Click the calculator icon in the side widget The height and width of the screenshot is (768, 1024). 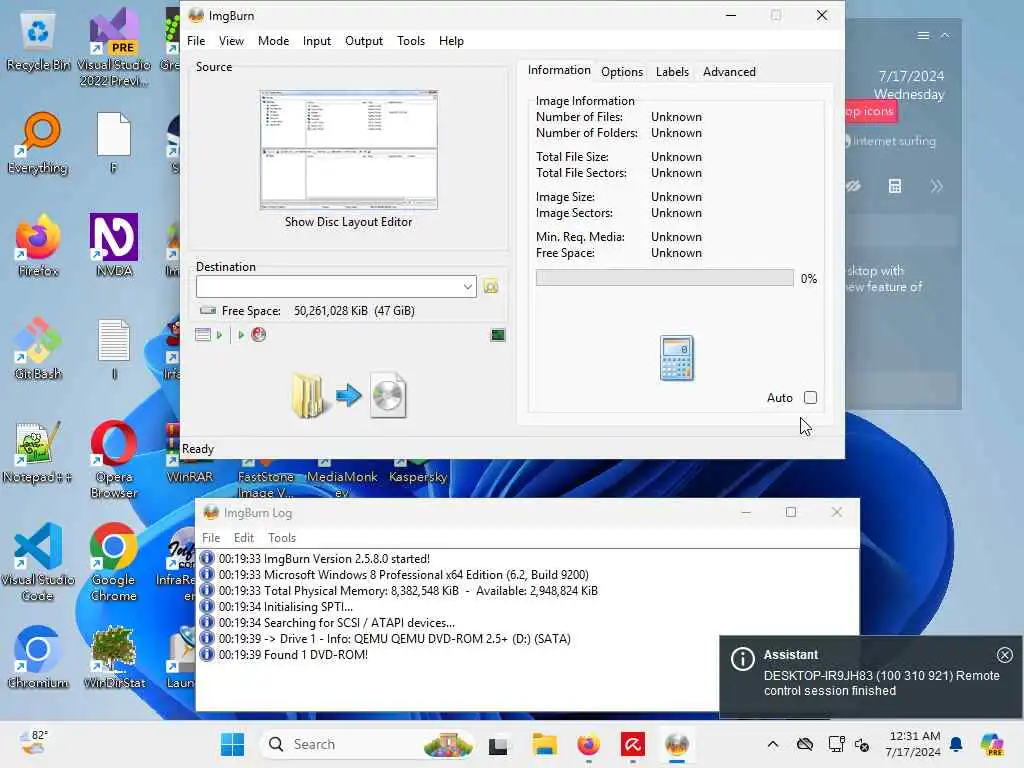(895, 187)
